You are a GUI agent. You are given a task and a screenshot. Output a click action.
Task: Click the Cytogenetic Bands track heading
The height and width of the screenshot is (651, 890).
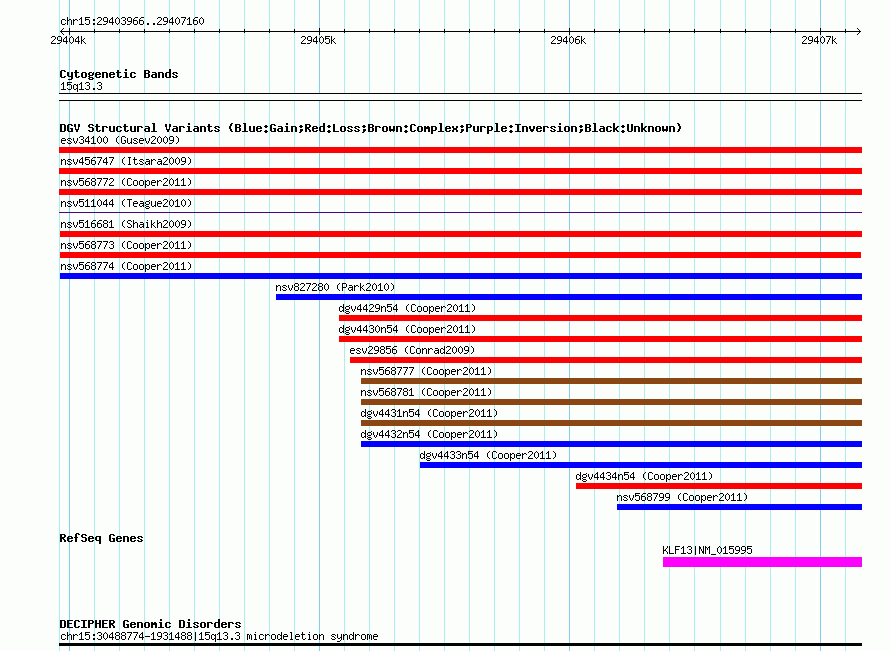coord(119,74)
